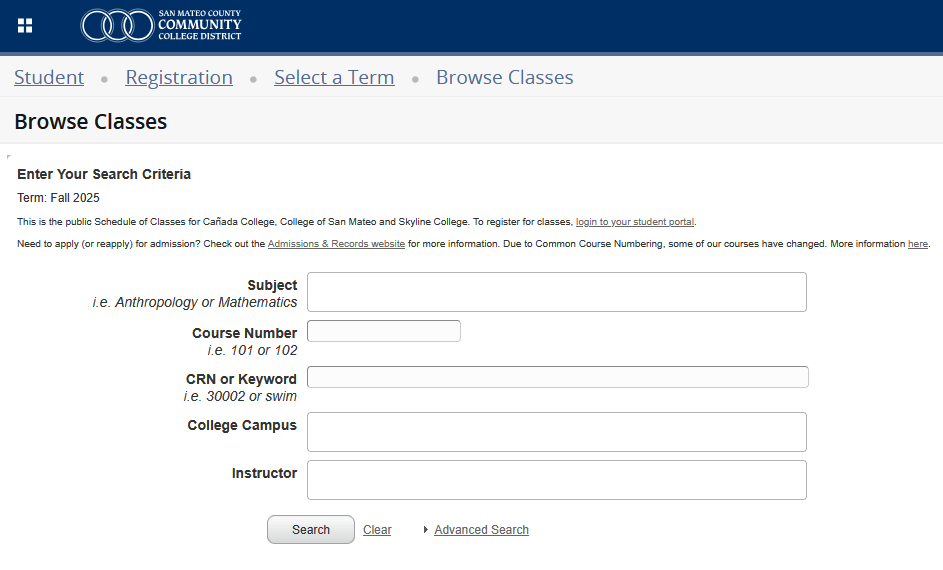The image size is (943, 570).
Task: Open the Instructor selection field
Action: (557, 480)
